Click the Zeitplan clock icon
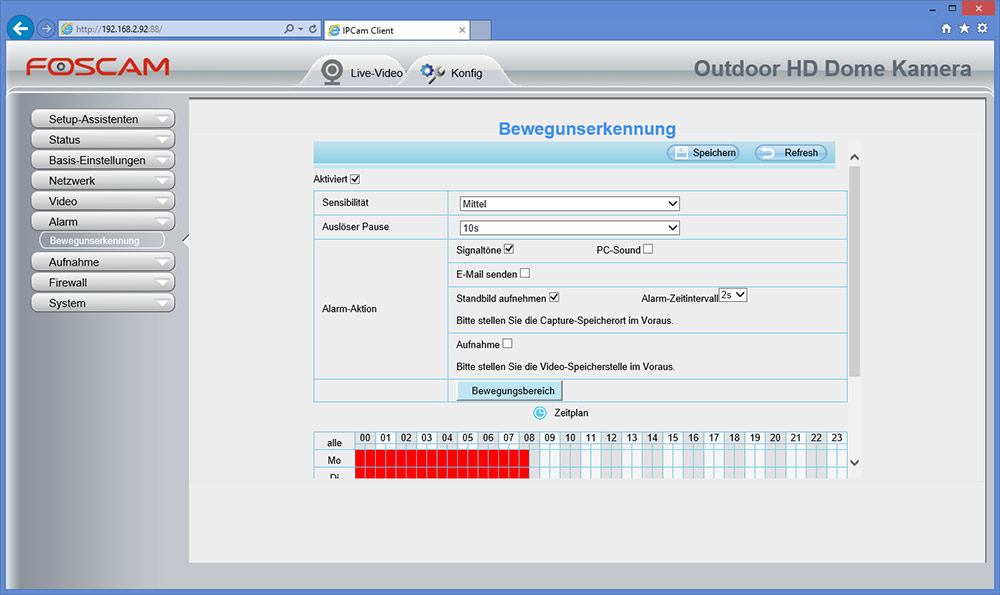This screenshot has width=1000, height=595. [540, 412]
